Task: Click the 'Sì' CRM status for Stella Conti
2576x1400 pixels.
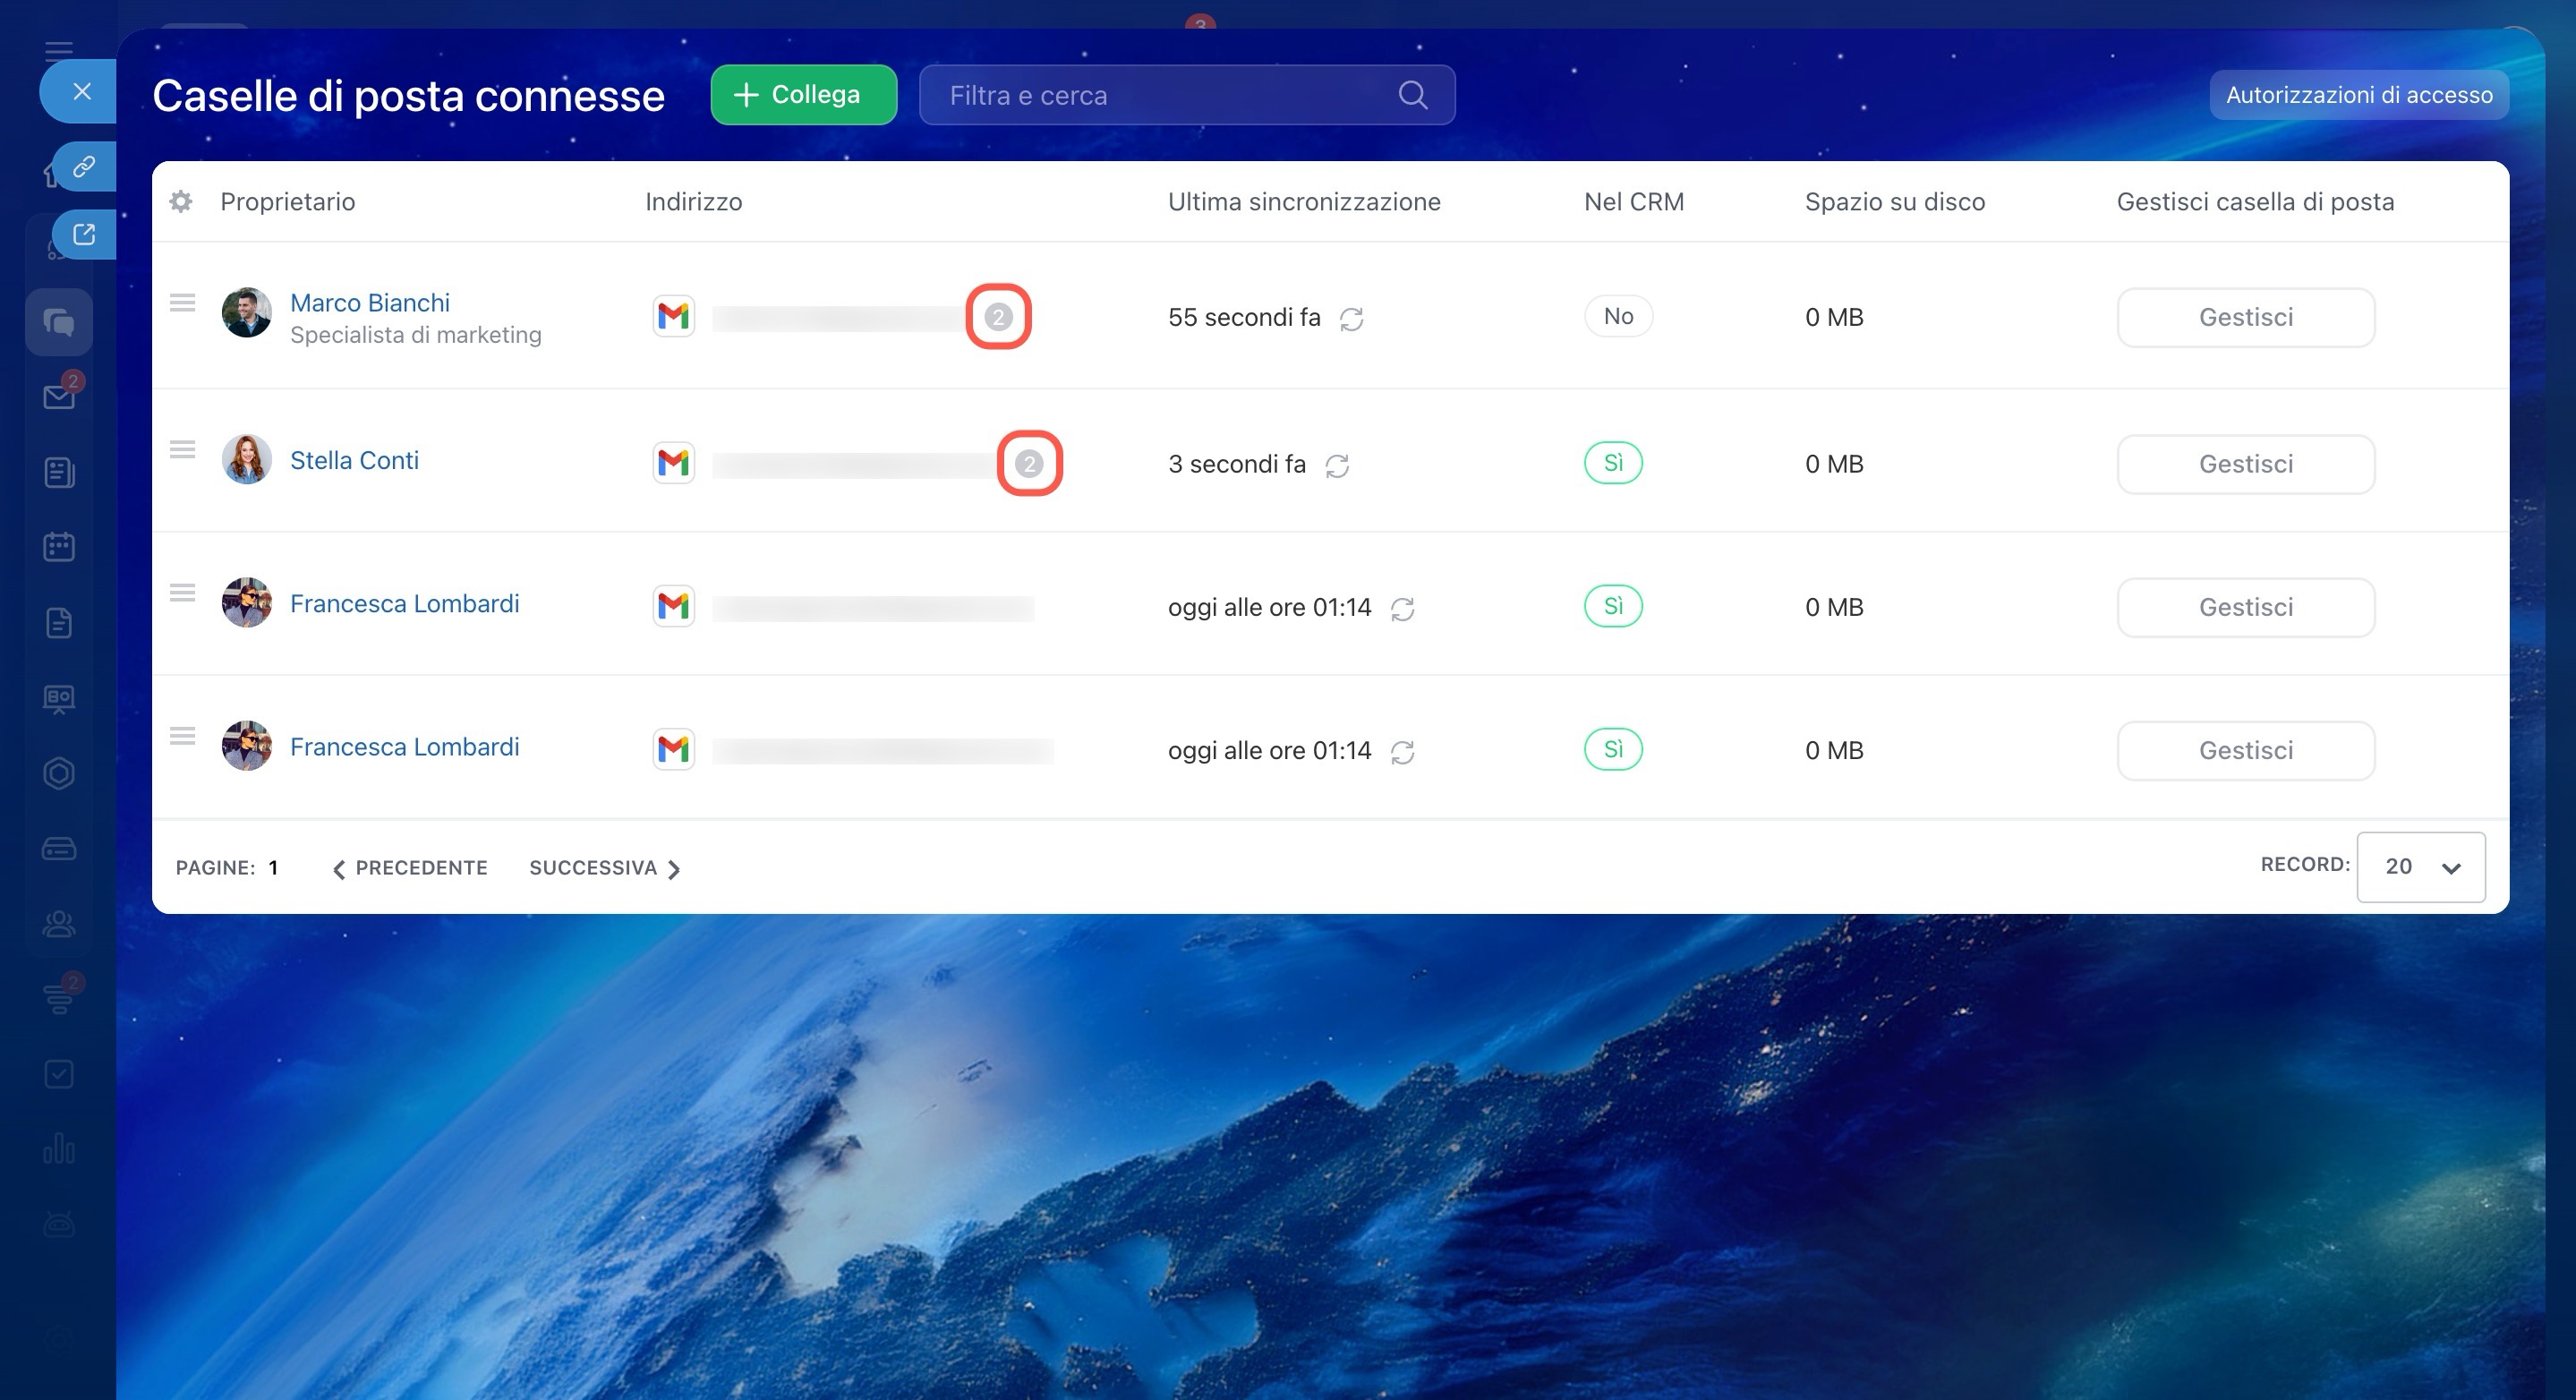Action: pyautogui.click(x=1612, y=463)
